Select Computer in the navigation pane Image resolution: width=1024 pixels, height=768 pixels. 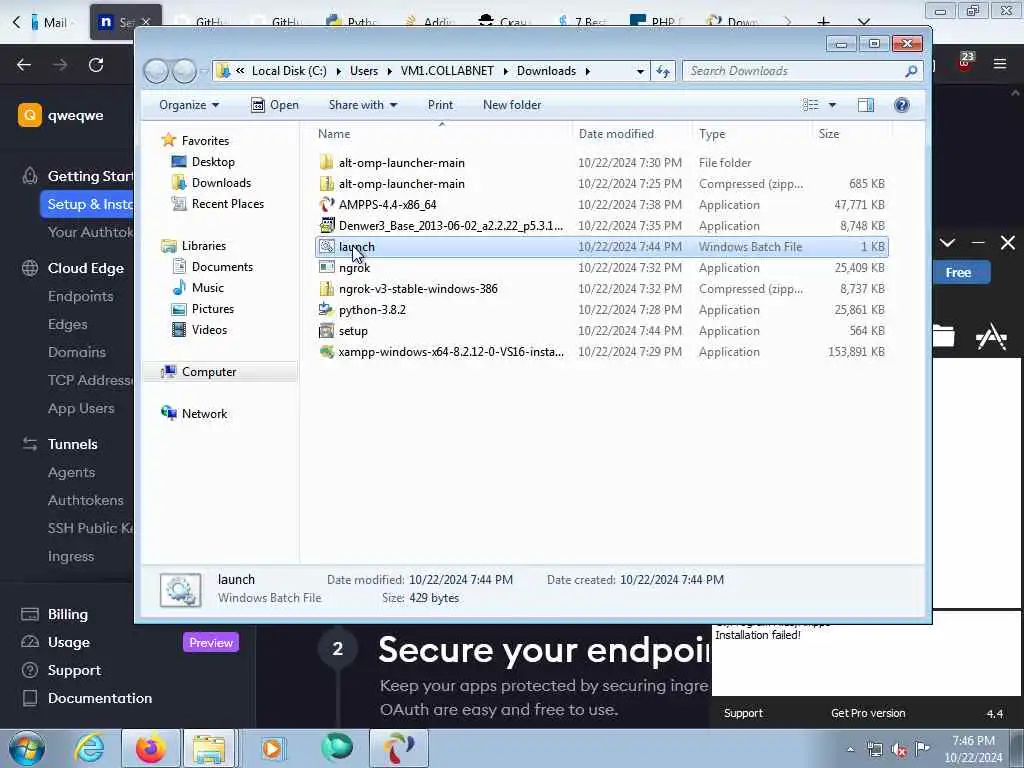[209, 372]
